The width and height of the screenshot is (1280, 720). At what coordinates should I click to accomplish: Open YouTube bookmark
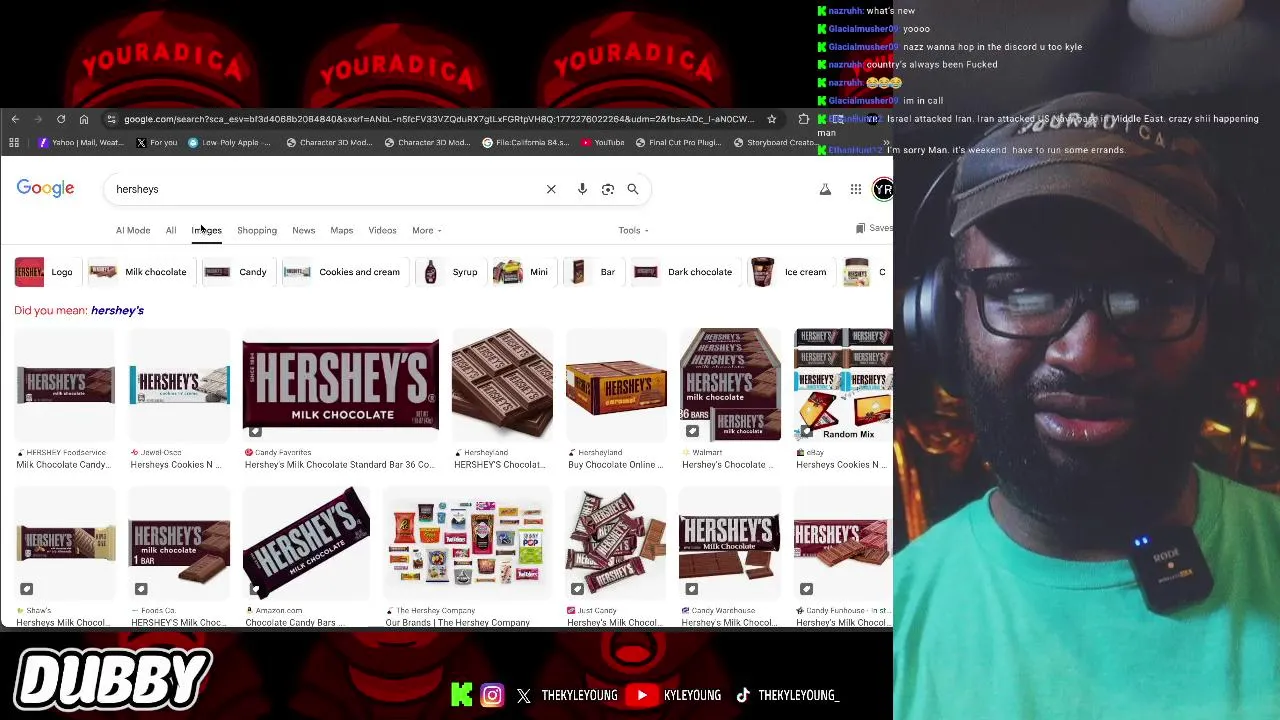click(x=602, y=143)
